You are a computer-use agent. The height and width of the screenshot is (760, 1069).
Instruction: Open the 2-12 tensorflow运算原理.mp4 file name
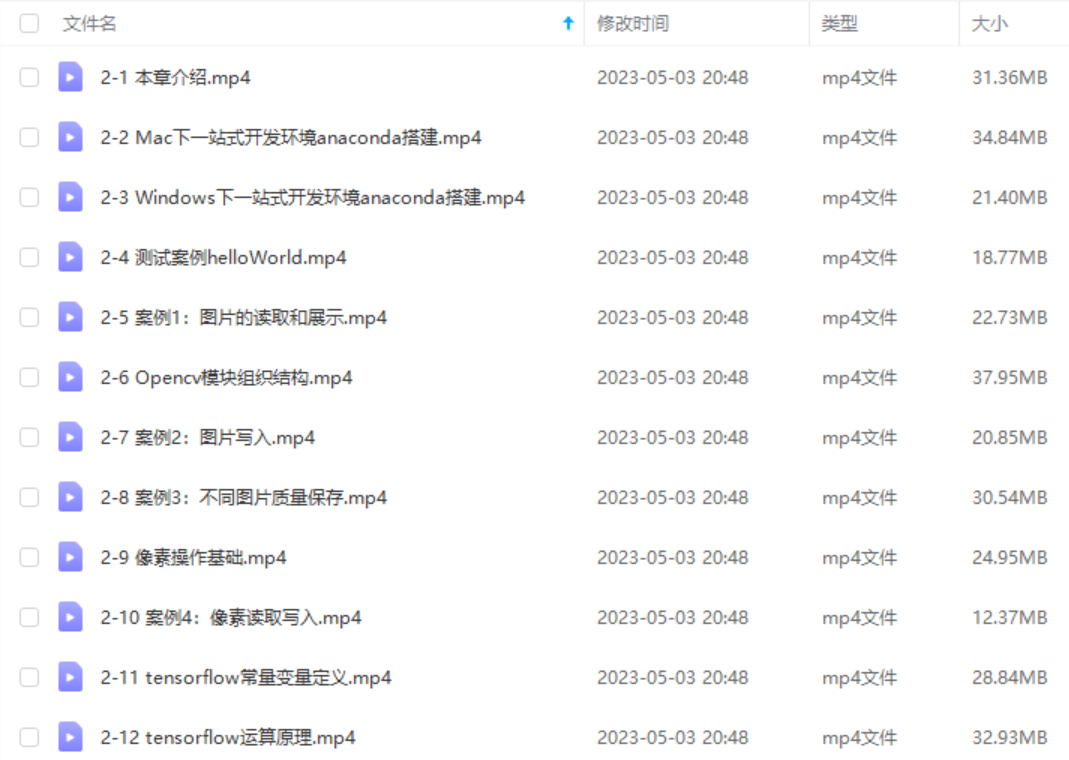(228, 738)
